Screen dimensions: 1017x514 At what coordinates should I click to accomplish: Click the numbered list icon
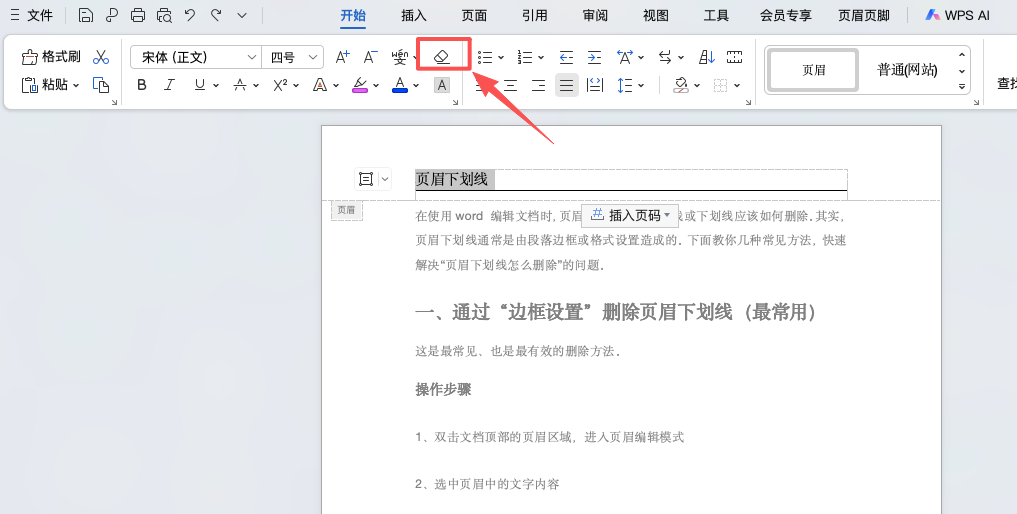(525, 57)
